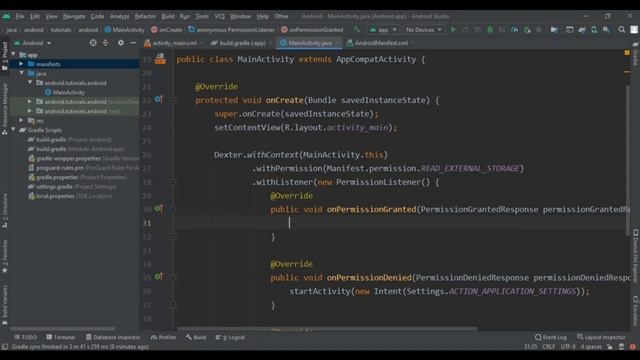Screen dimensions: 640x360
Task: Click the editor horizontal scrollbar
Action: 327,329
